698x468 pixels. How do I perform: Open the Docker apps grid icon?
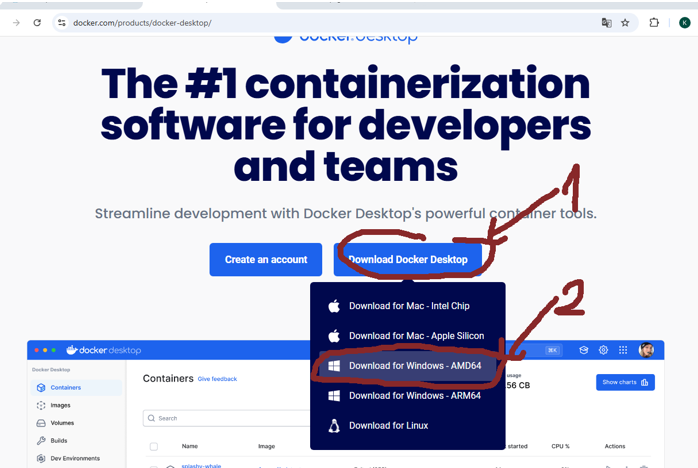tap(623, 350)
